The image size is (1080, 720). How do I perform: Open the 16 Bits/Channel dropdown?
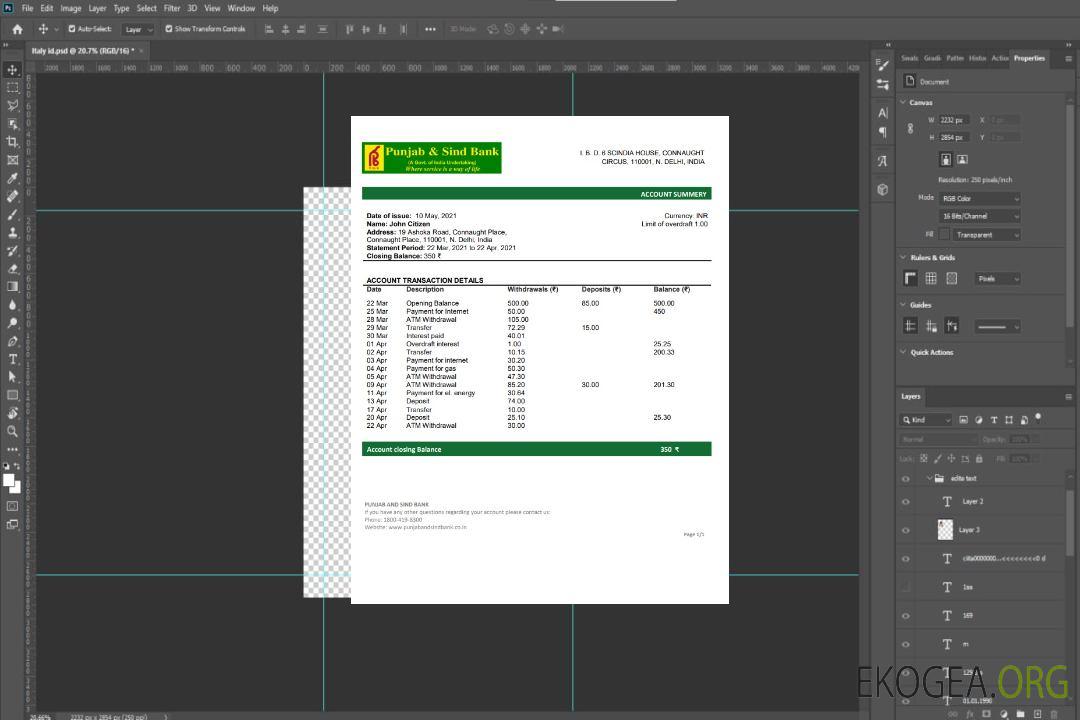pos(979,216)
